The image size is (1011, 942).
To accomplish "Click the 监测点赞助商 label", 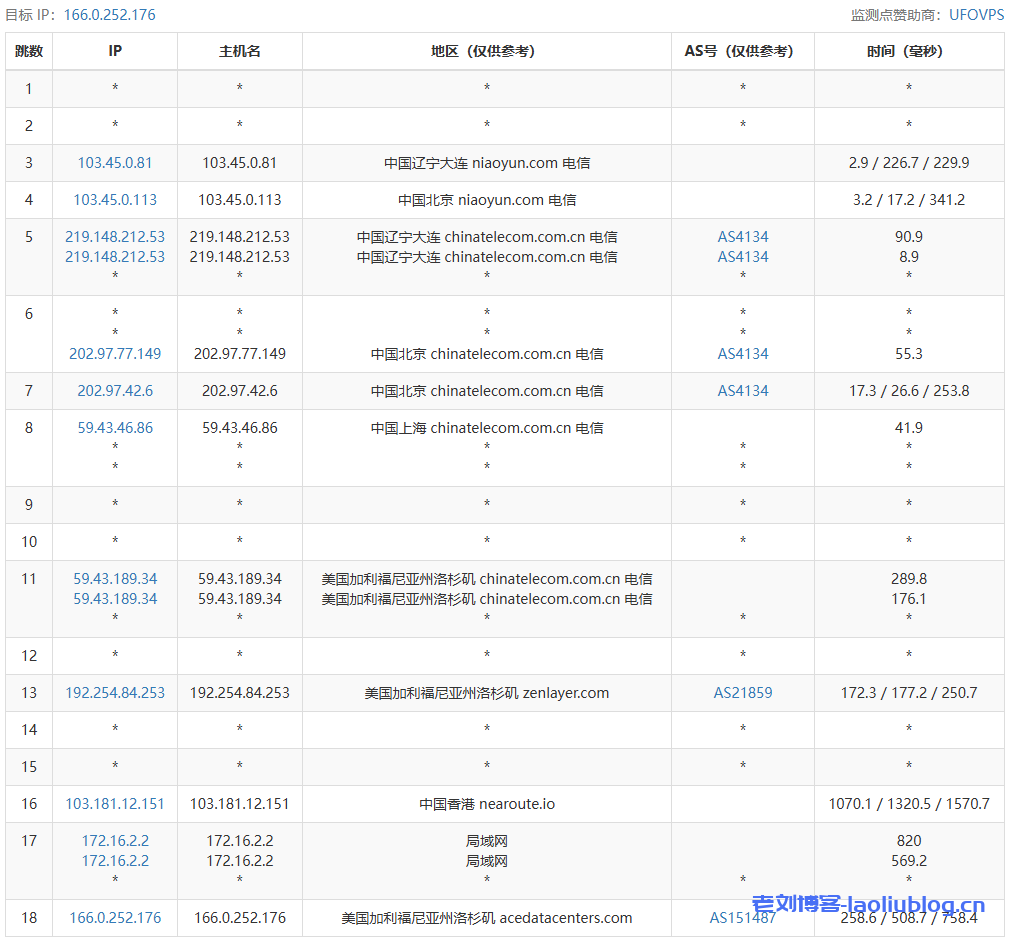I will coord(897,15).
